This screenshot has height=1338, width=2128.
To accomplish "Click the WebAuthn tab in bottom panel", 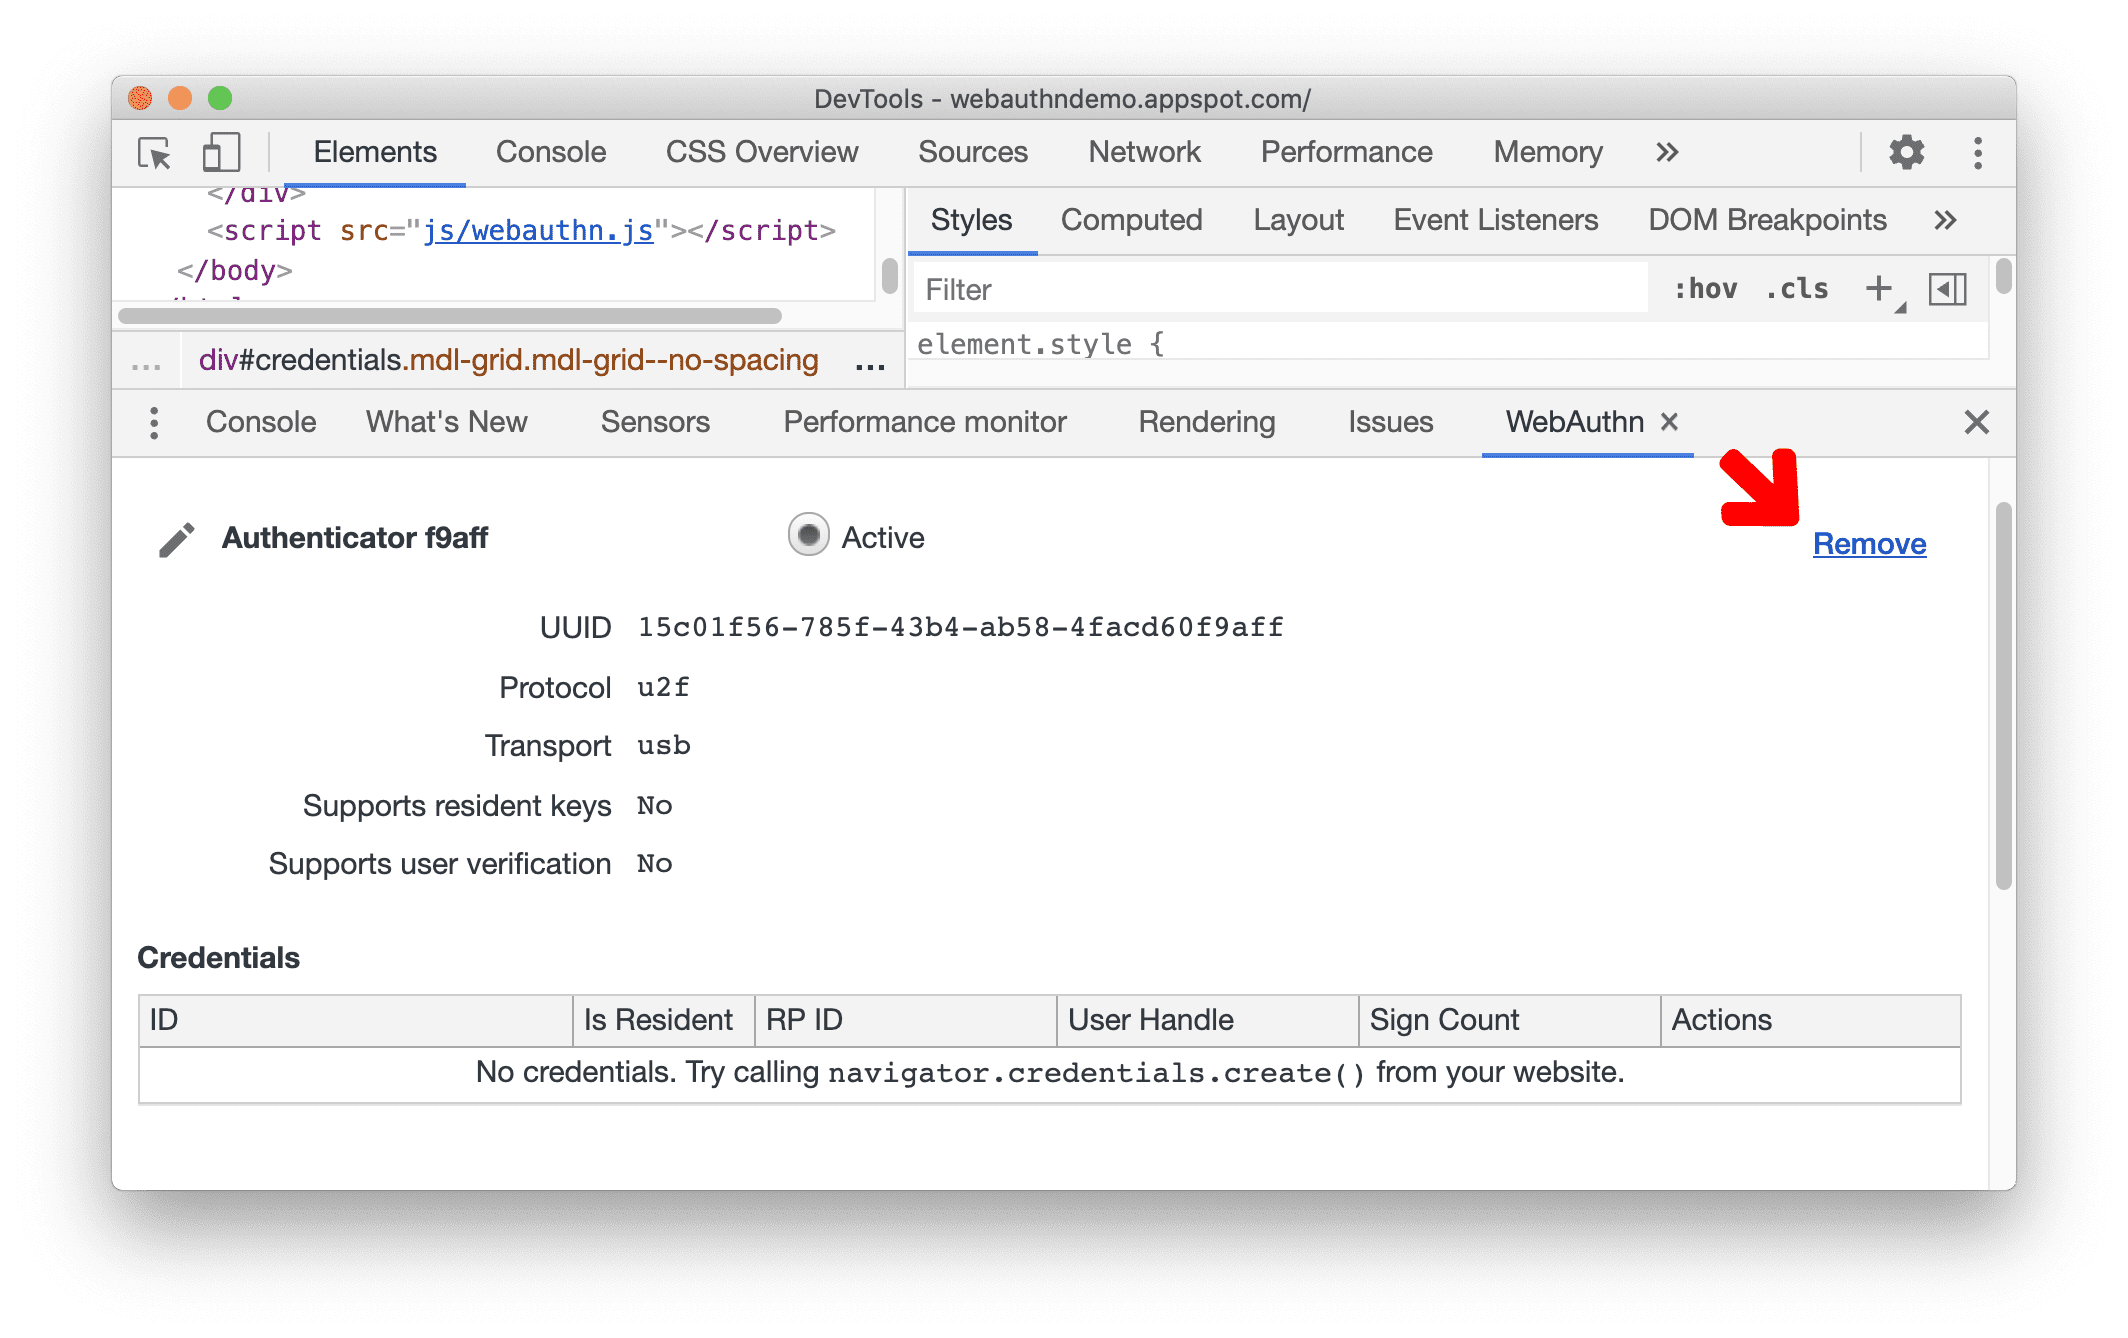I will [1572, 422].
